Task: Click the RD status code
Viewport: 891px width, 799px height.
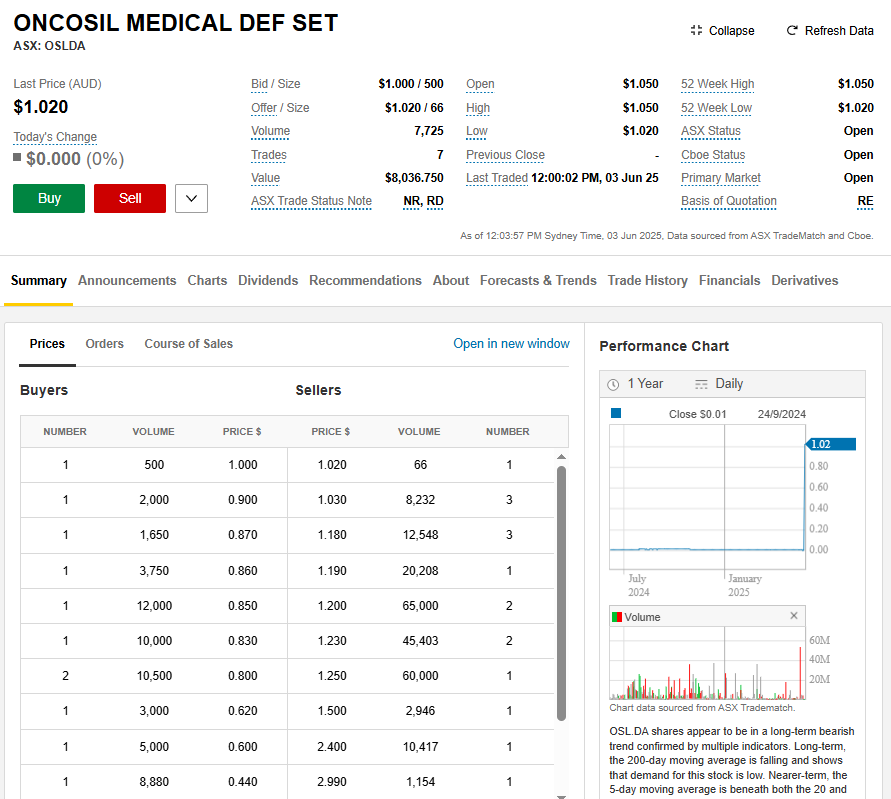Action: click(x=435, y=201)
